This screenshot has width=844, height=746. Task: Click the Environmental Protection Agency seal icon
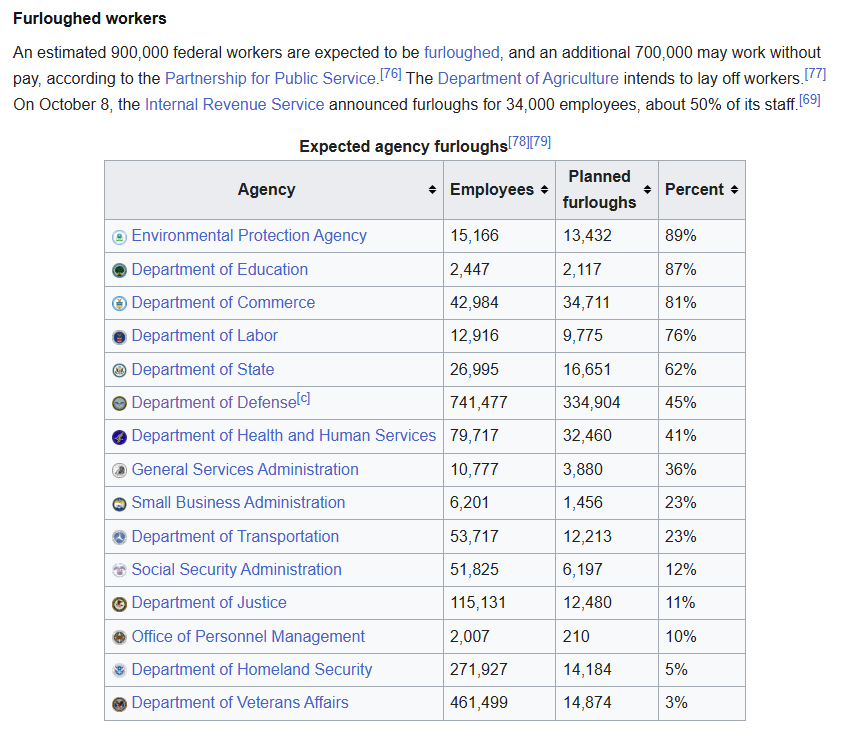119,237
